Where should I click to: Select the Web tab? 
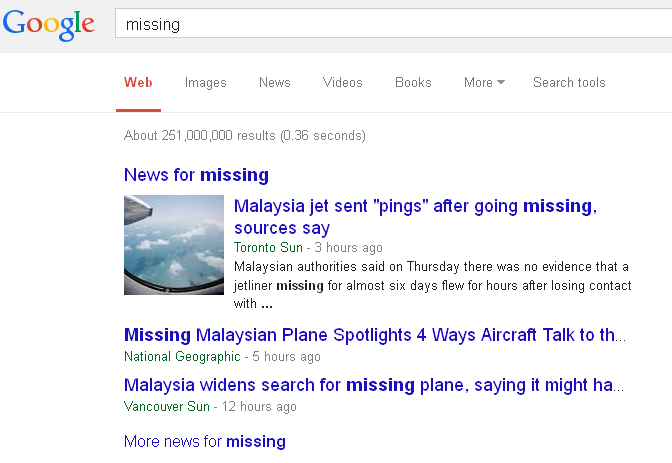point(138,83)
